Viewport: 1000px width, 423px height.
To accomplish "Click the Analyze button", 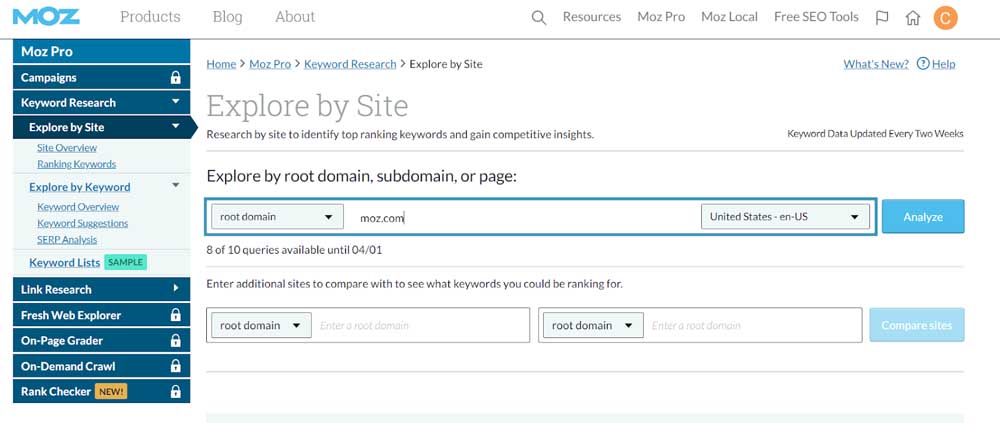I will point(923,217).
